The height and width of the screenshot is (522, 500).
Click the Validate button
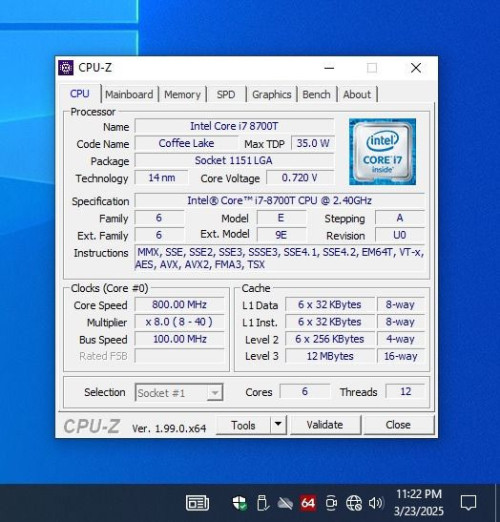pyautogui.click(x=325, y=425)
